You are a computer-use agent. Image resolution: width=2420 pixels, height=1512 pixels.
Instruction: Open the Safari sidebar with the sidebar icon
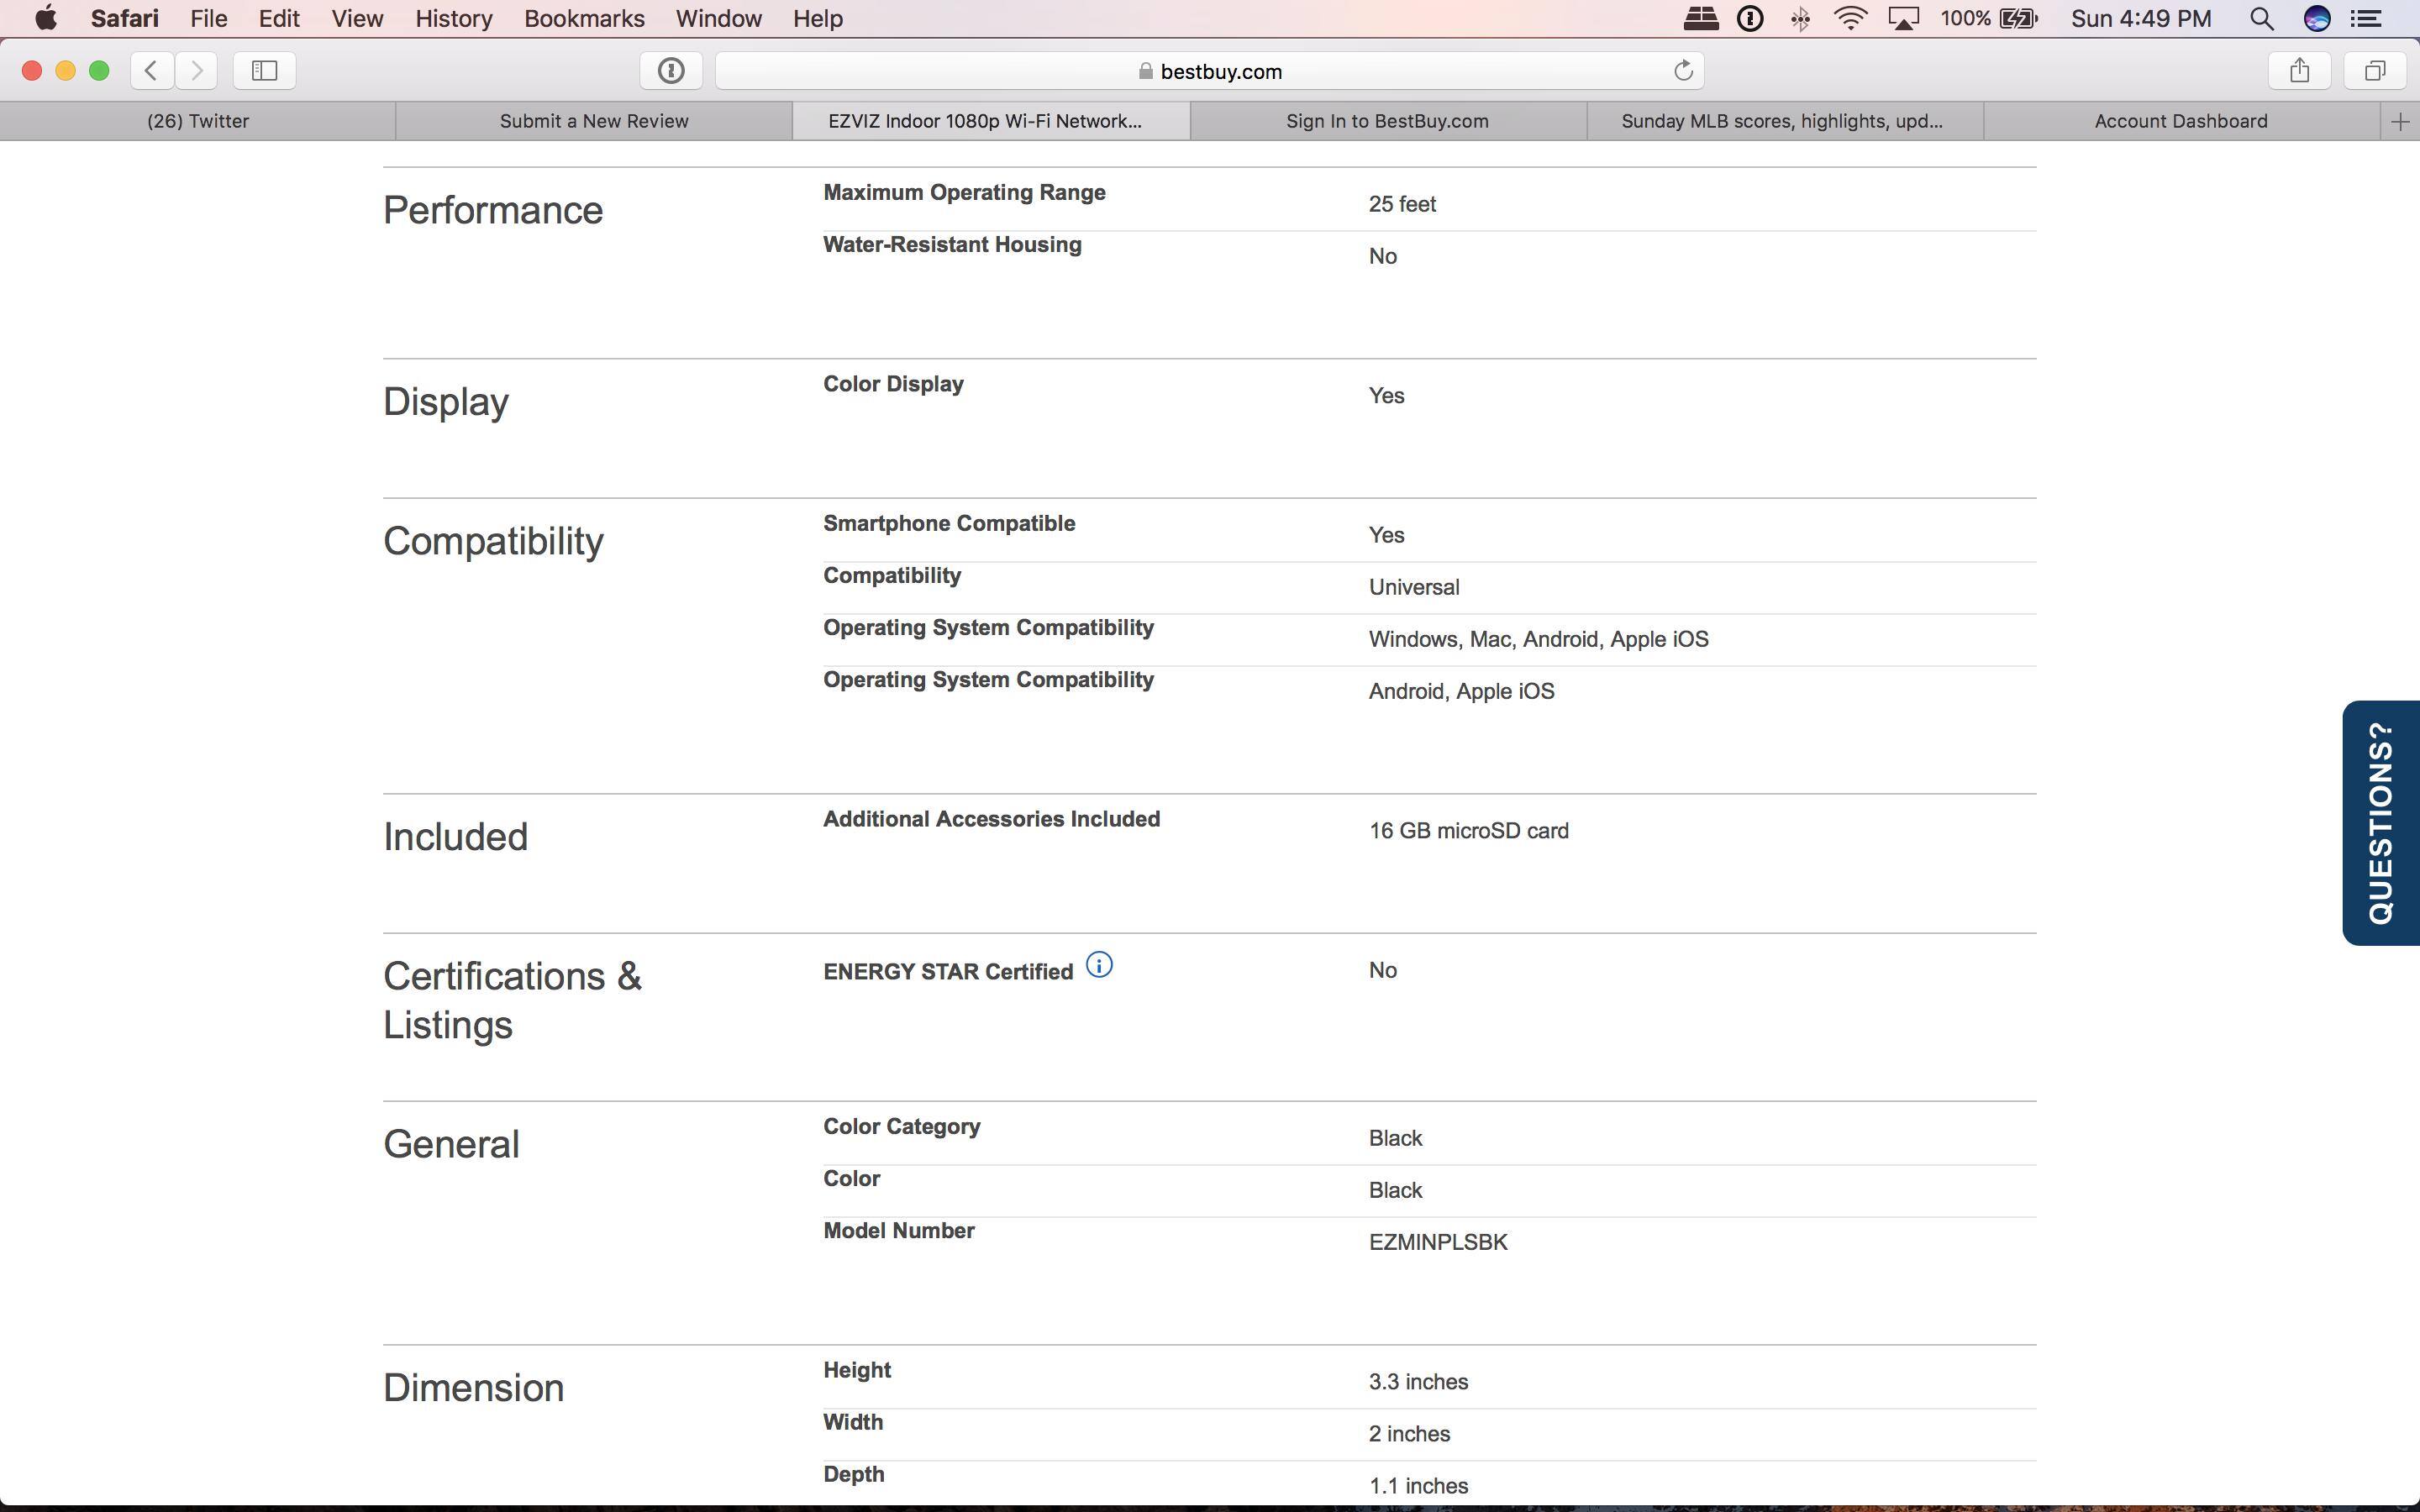coord(263,70)
